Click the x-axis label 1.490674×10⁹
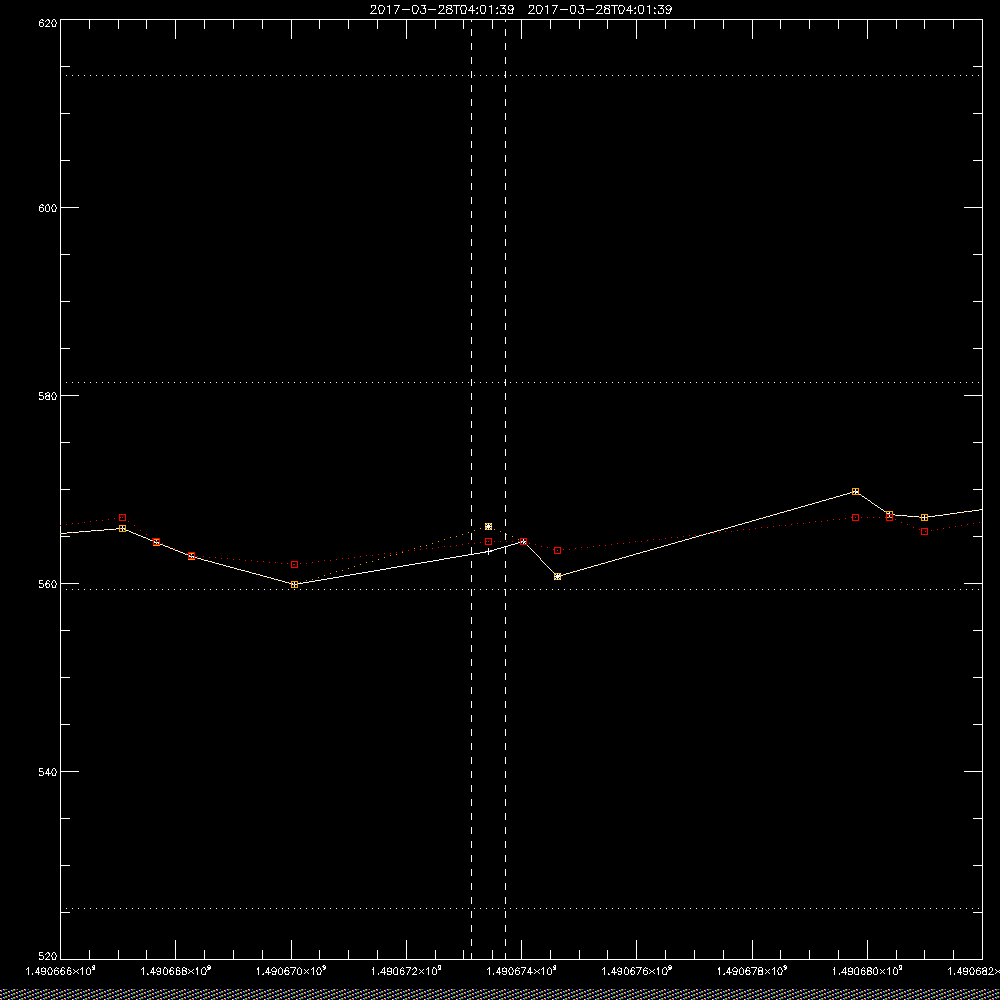1000x1000 pixels. [521, 971]
